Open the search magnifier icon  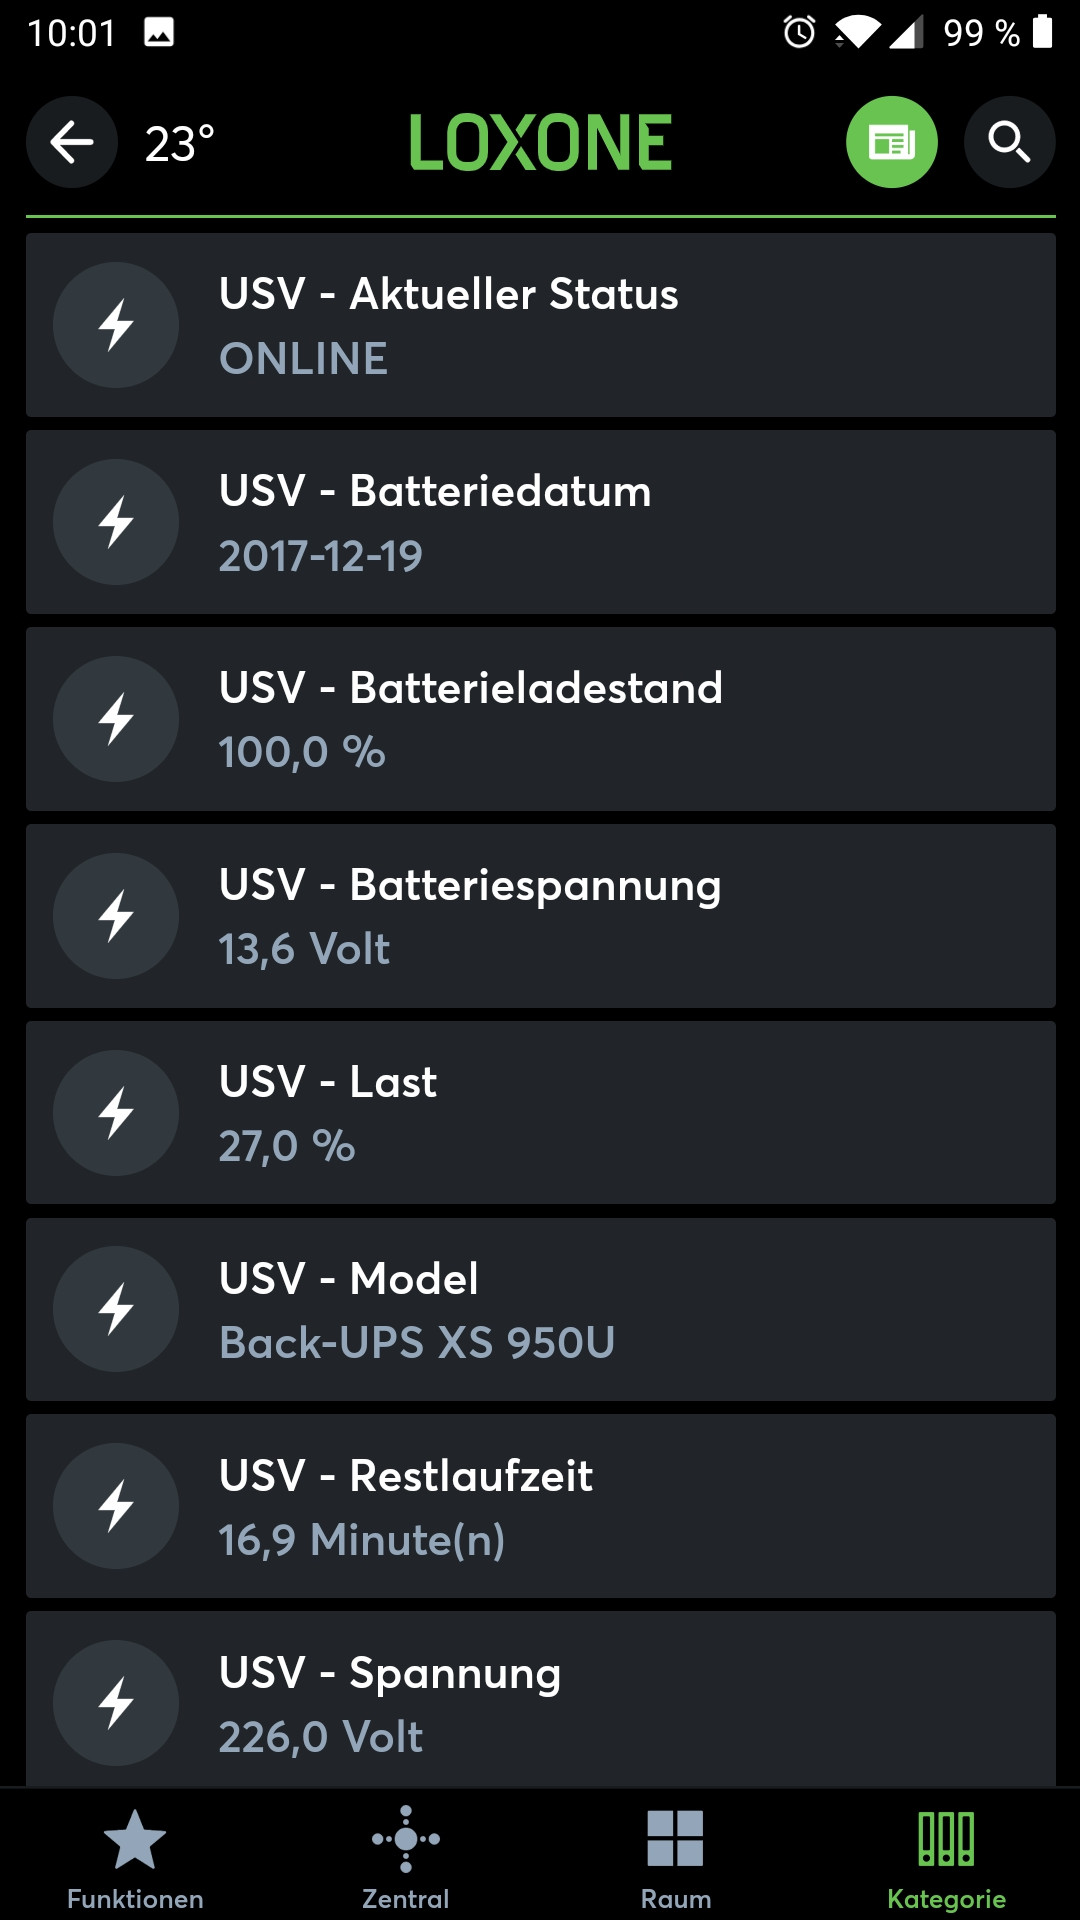1009,142
